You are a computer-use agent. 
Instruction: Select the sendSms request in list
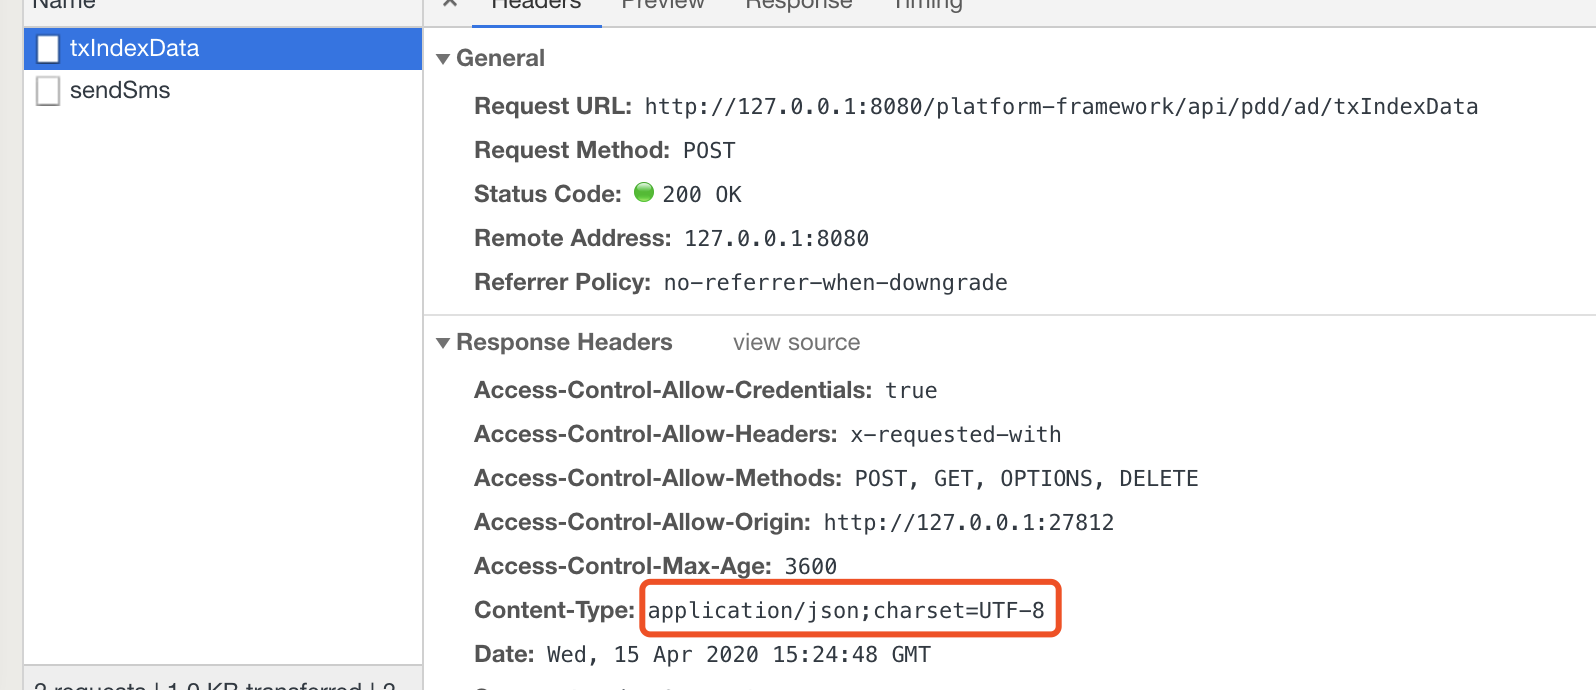(x=223, y=91)
